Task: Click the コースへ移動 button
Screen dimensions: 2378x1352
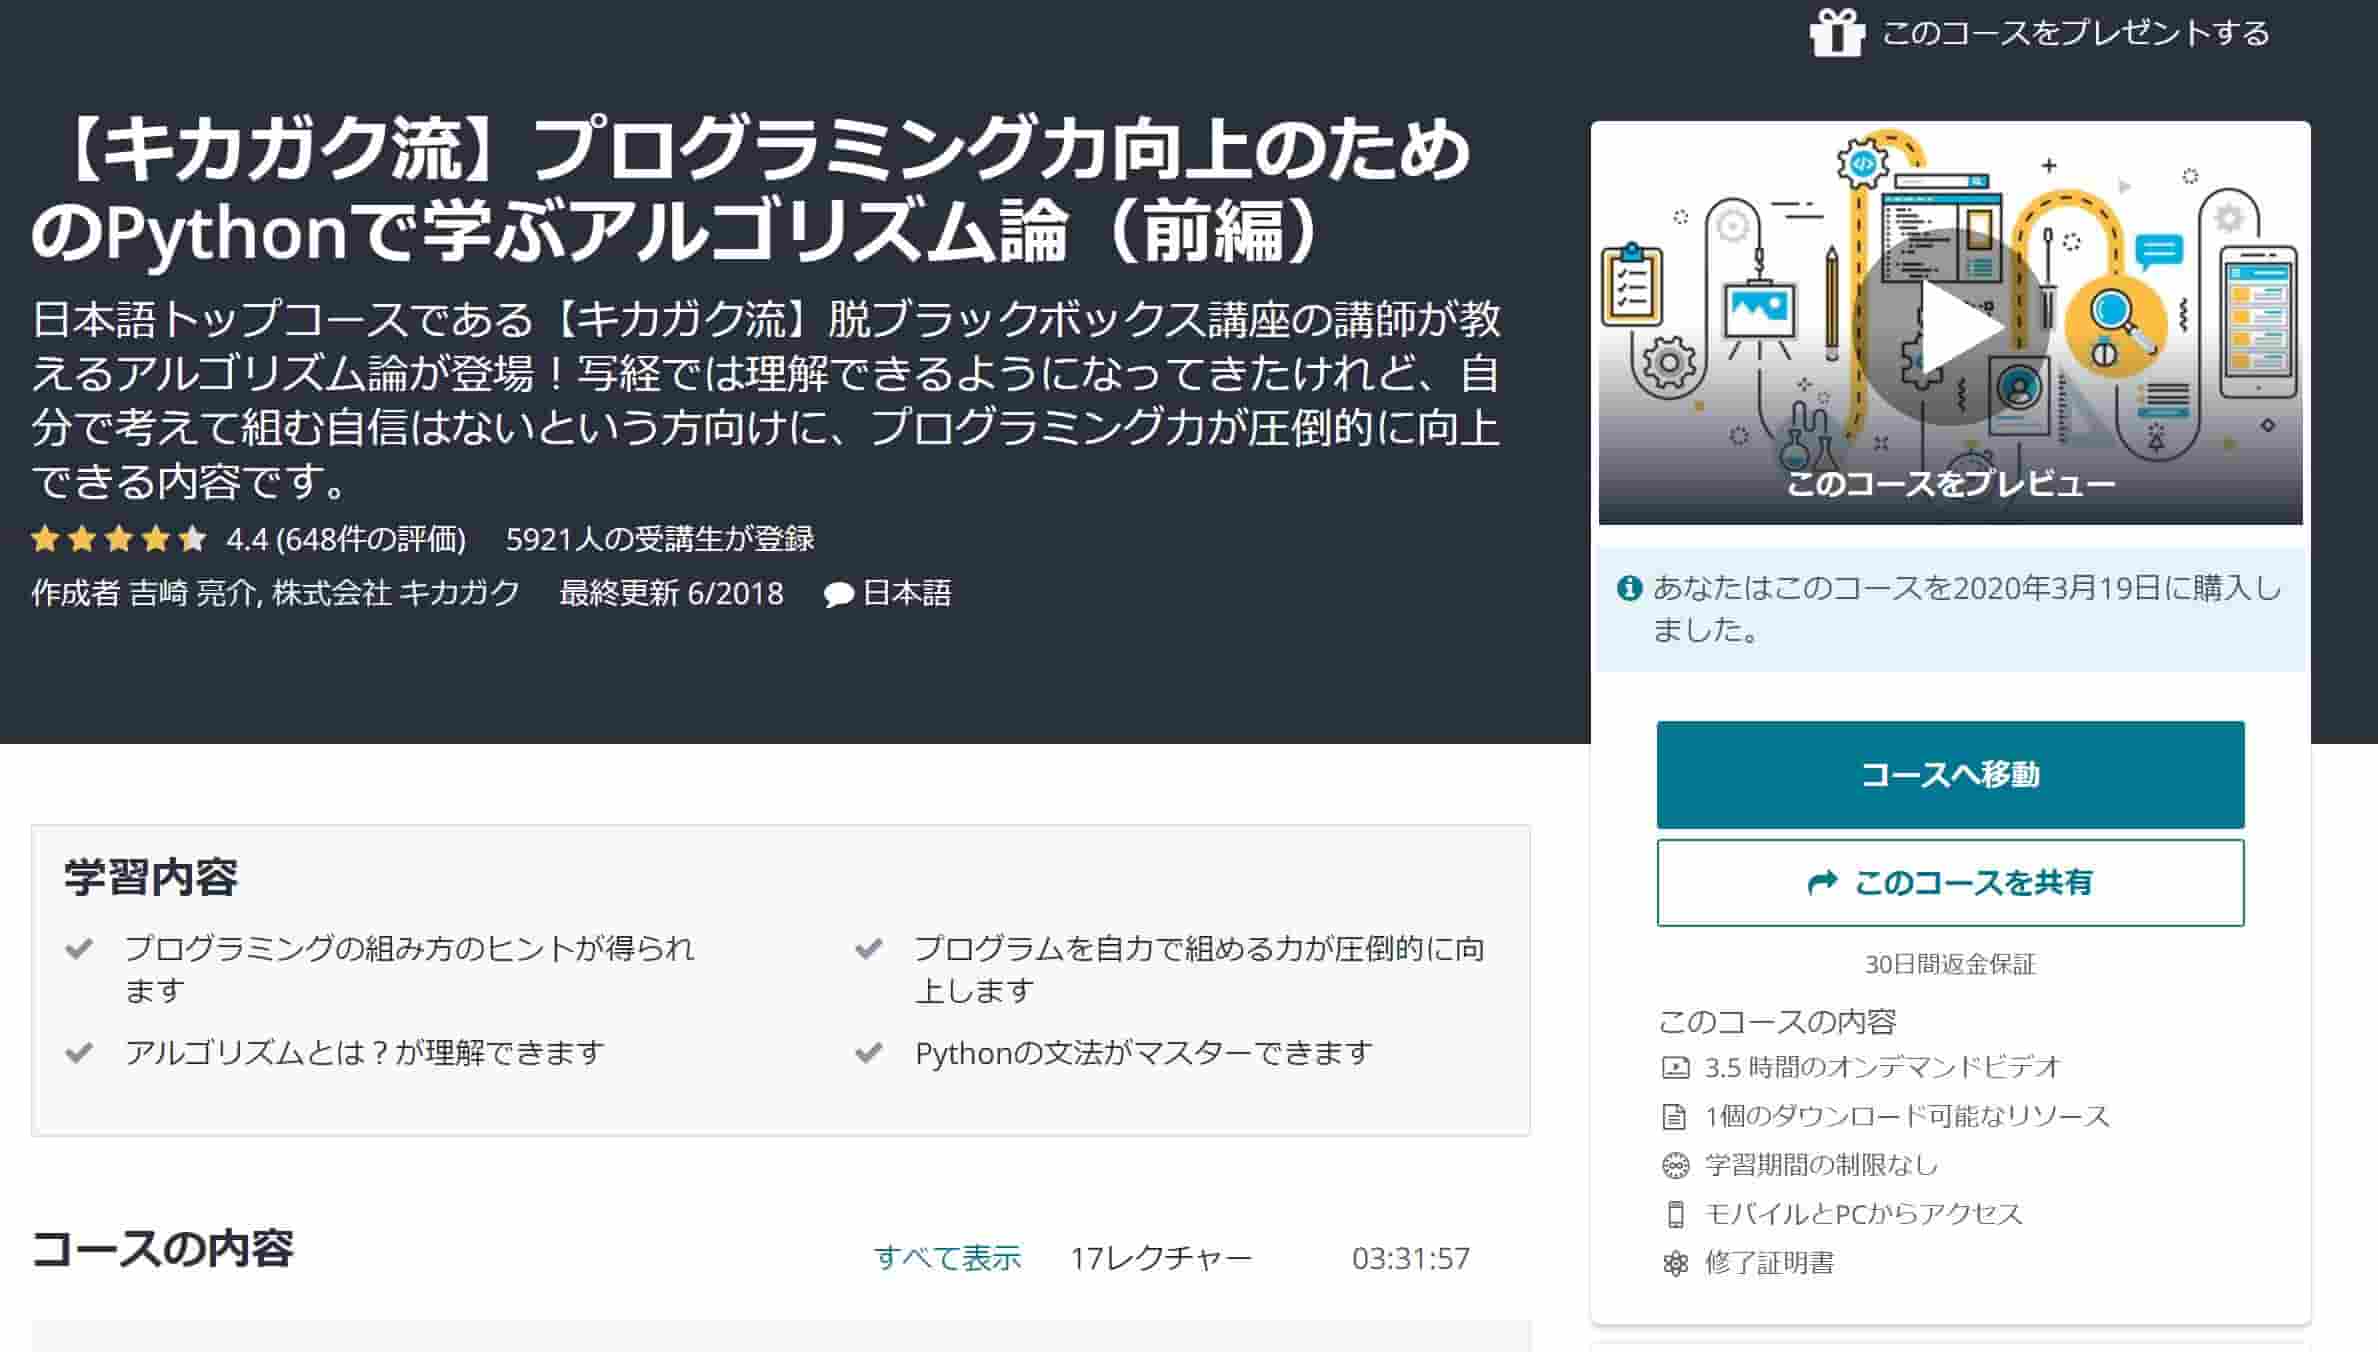Action: coord(1950,774)
